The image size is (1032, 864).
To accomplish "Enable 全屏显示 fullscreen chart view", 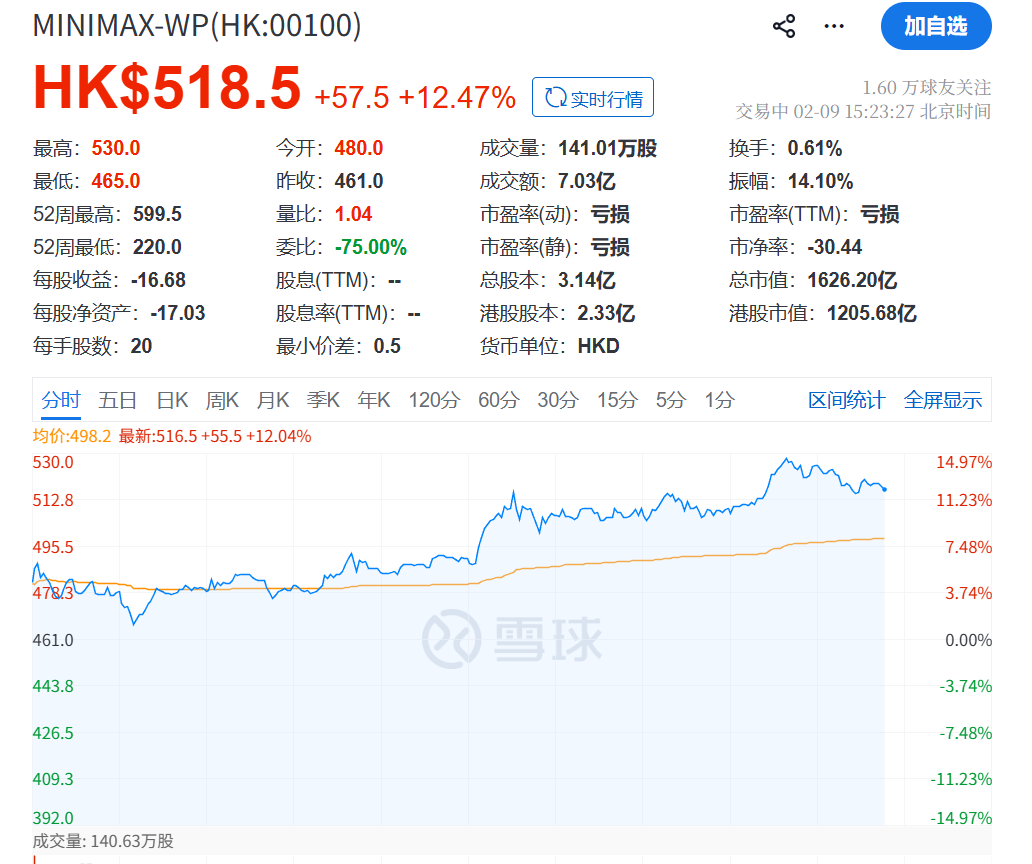I will click(x=943, y=399).
